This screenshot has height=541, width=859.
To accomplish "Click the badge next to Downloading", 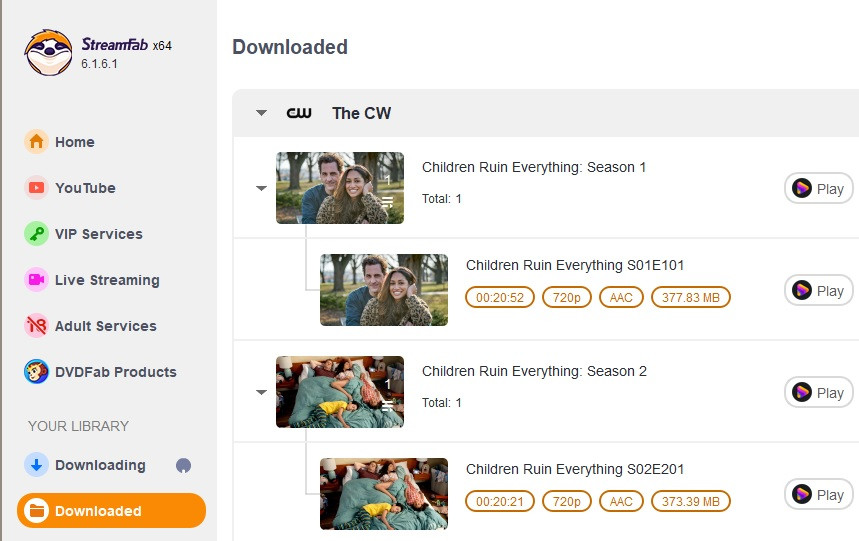I will [x=183, y=465].
